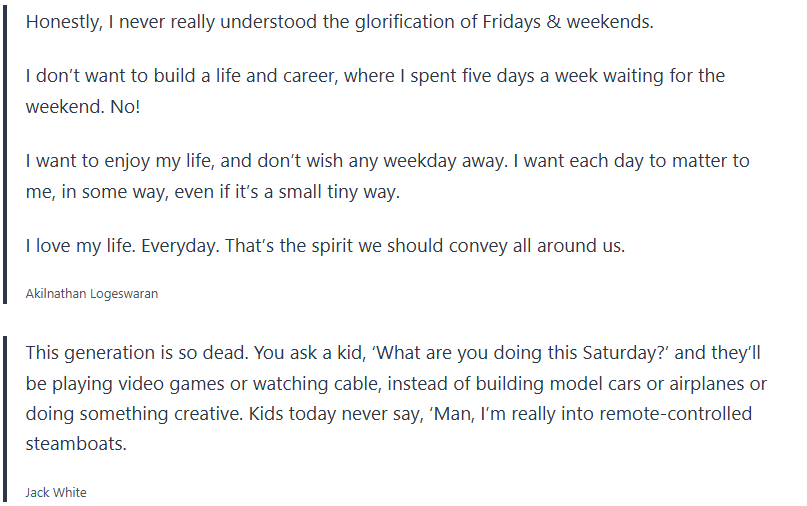Image resolution: width=807 pixels, height=506 pixels.
Task: Click the "No!" exclamation text
Action: point(123,105)
